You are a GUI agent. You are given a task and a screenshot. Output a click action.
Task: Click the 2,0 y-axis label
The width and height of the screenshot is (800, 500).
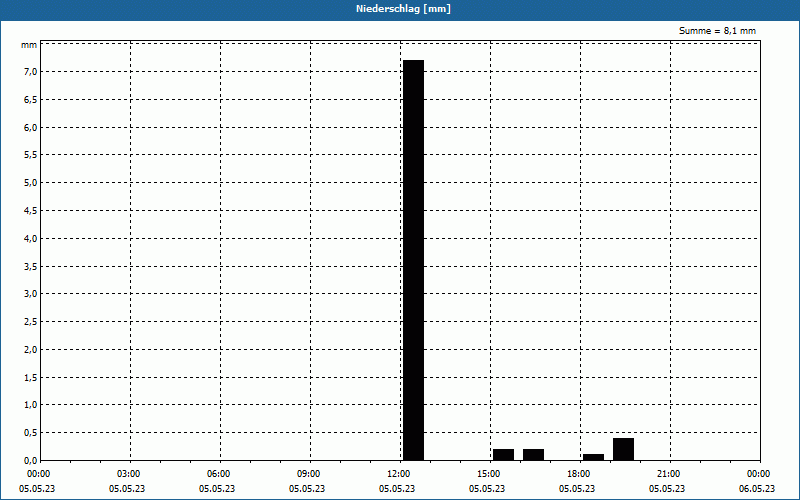31,349
